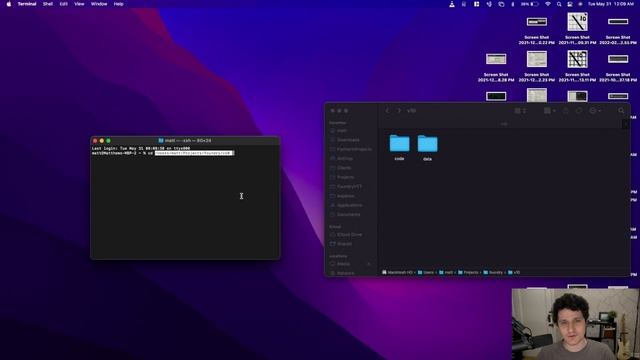Screen dimensions: 640x360
Task: Select Screen Shot 2021-11...09.31 PM desktop file
Action: tap(577, 29)
